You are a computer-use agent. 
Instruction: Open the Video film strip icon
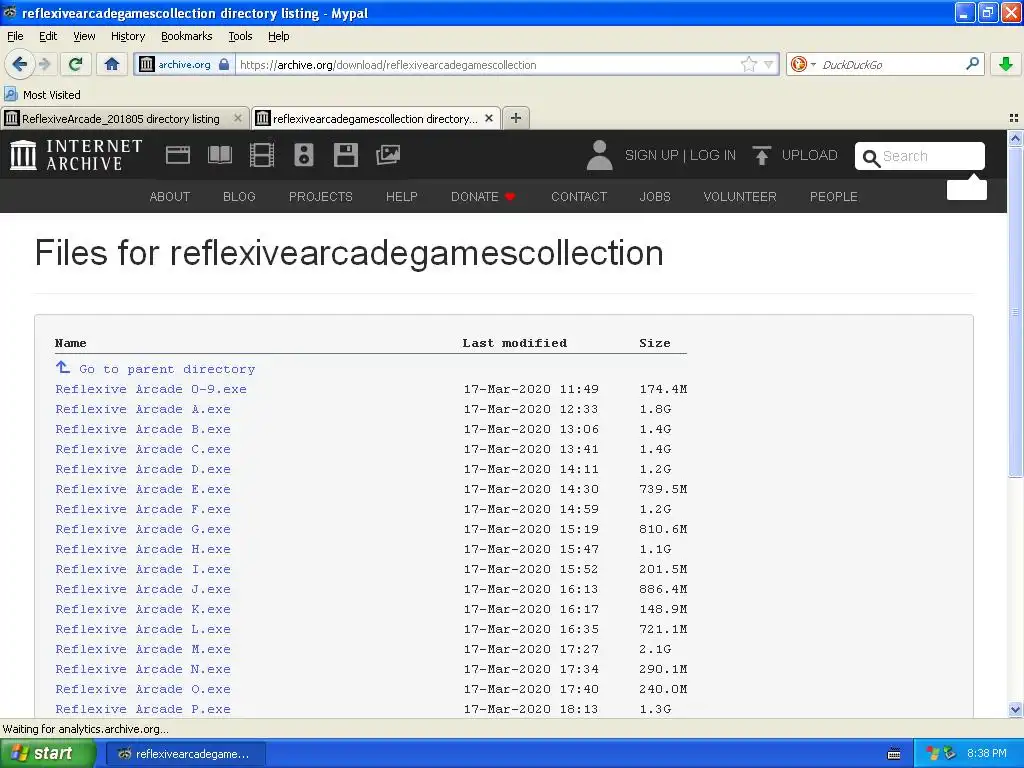point(262,155)
